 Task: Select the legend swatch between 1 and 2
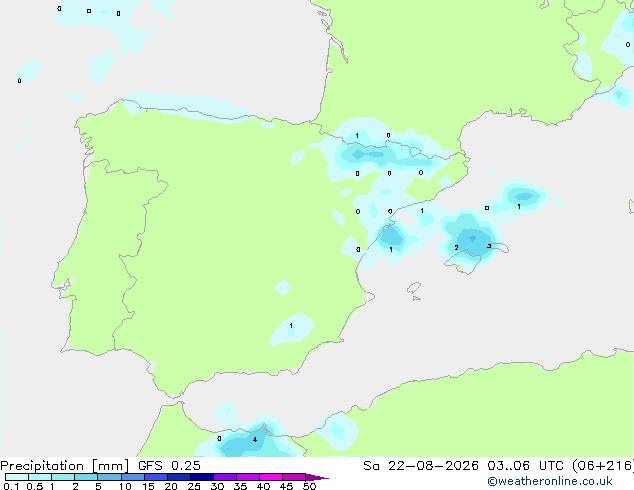point(63,477)
